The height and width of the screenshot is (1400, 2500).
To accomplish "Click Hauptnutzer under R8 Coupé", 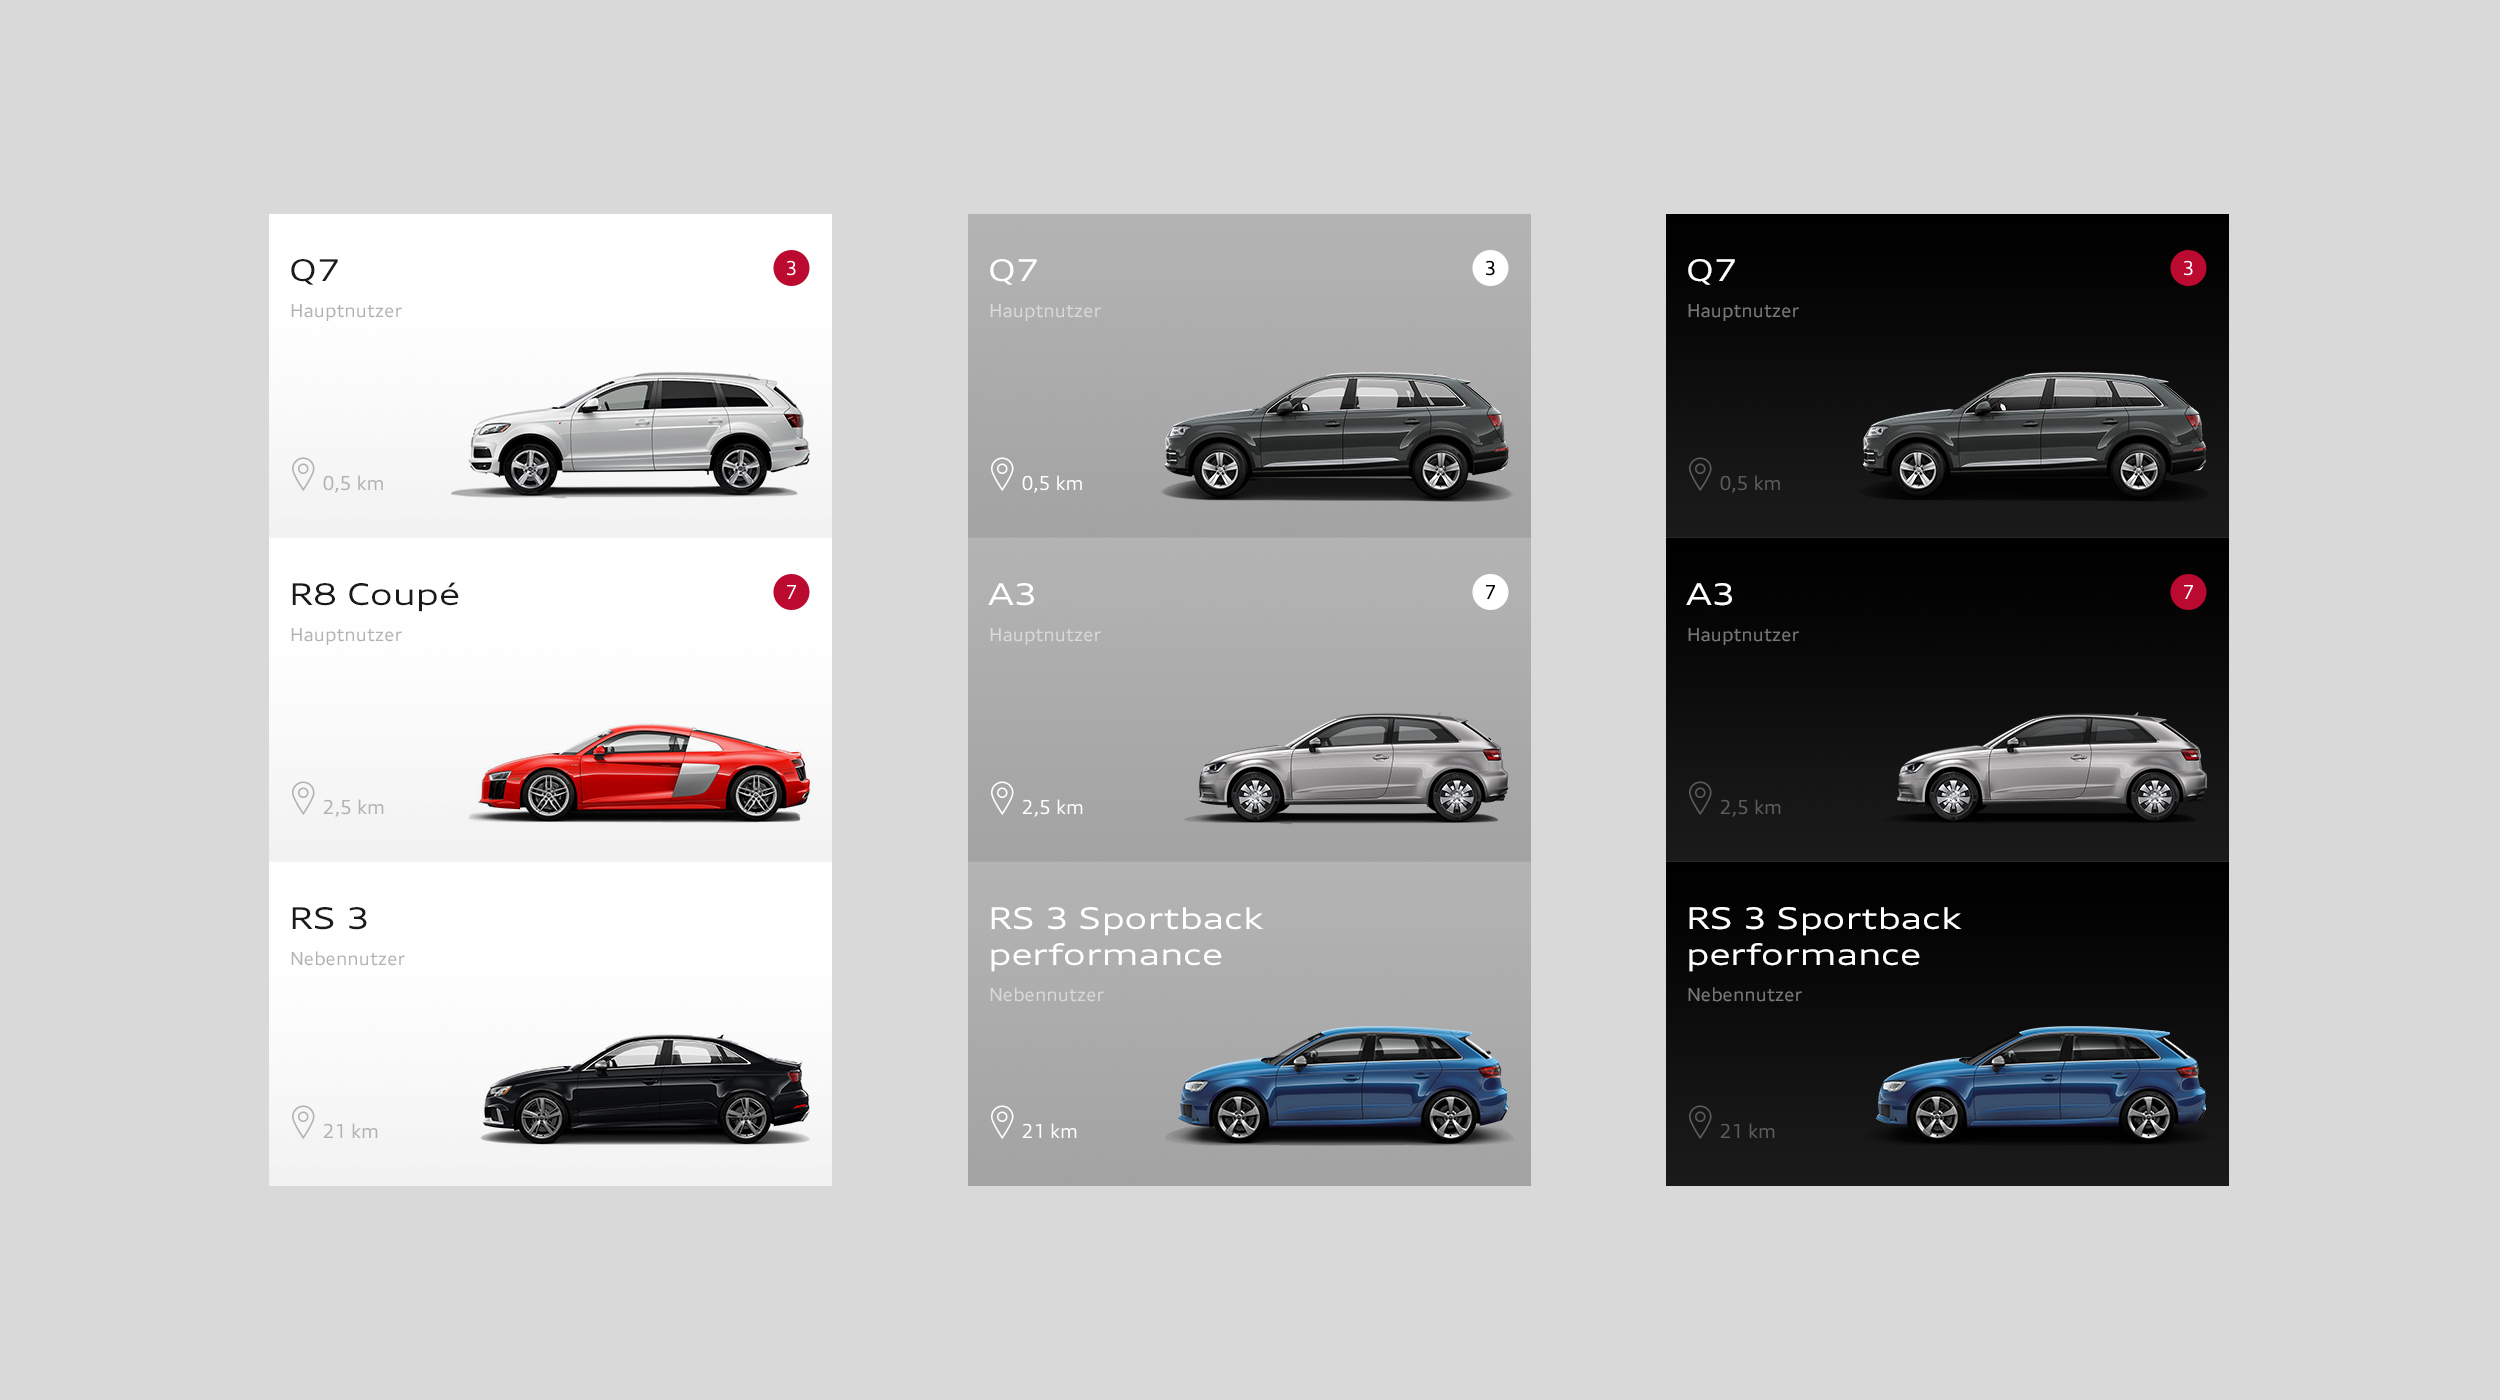I will tap(346, 635).
